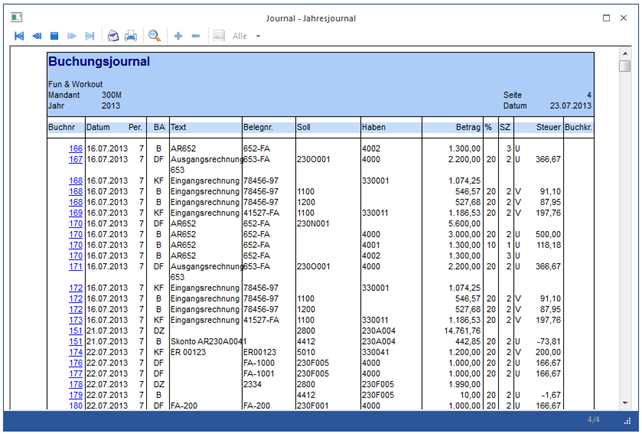
Task: Open booking entry 151 dated 21.07.2013
Action: pyautogui.click(x=75, y=330)
